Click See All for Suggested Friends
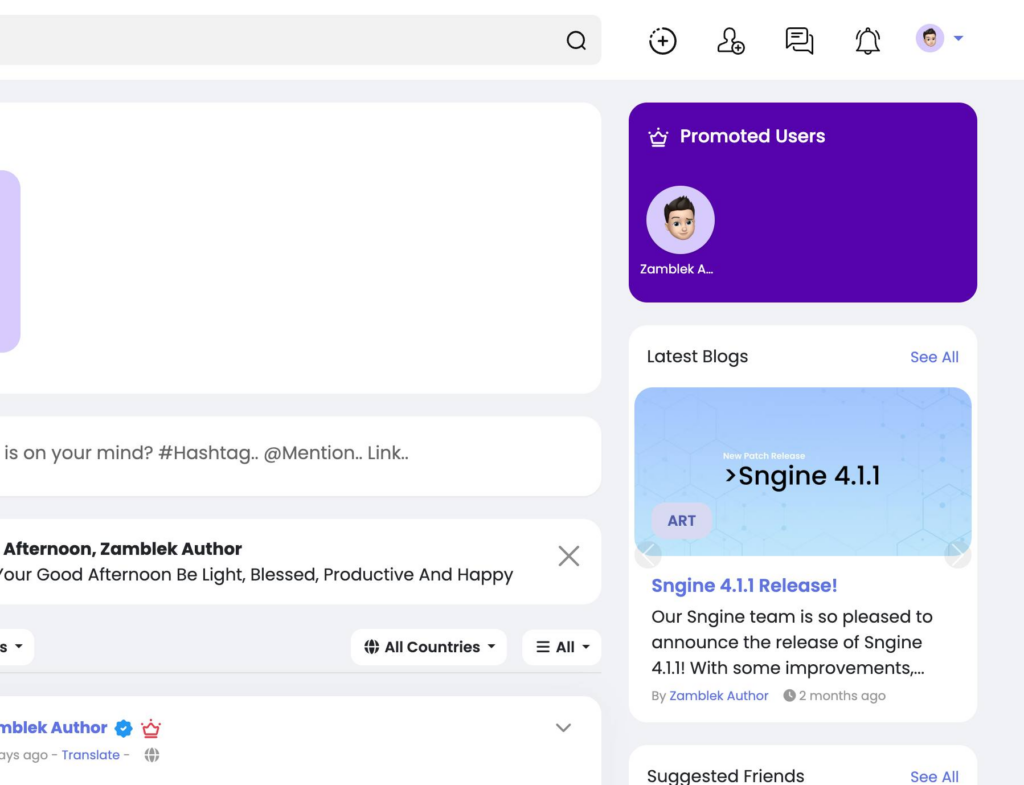Viewport: 1024px width, 785px height. point(934,776)
